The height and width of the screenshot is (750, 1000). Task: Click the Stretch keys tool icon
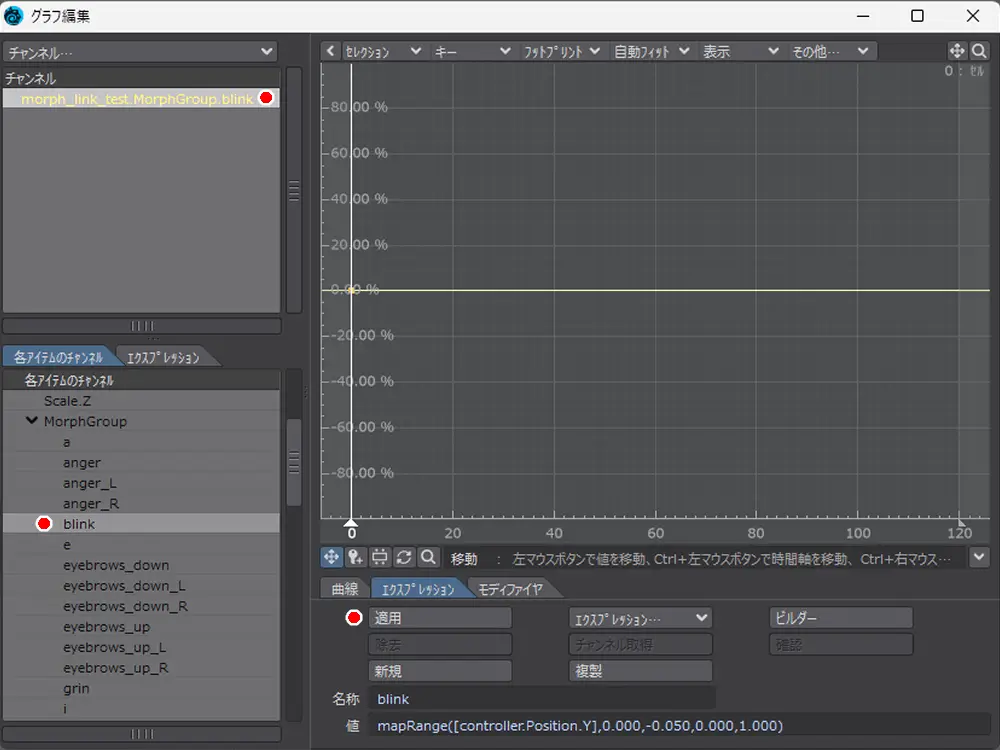click(x=380, y=557)
